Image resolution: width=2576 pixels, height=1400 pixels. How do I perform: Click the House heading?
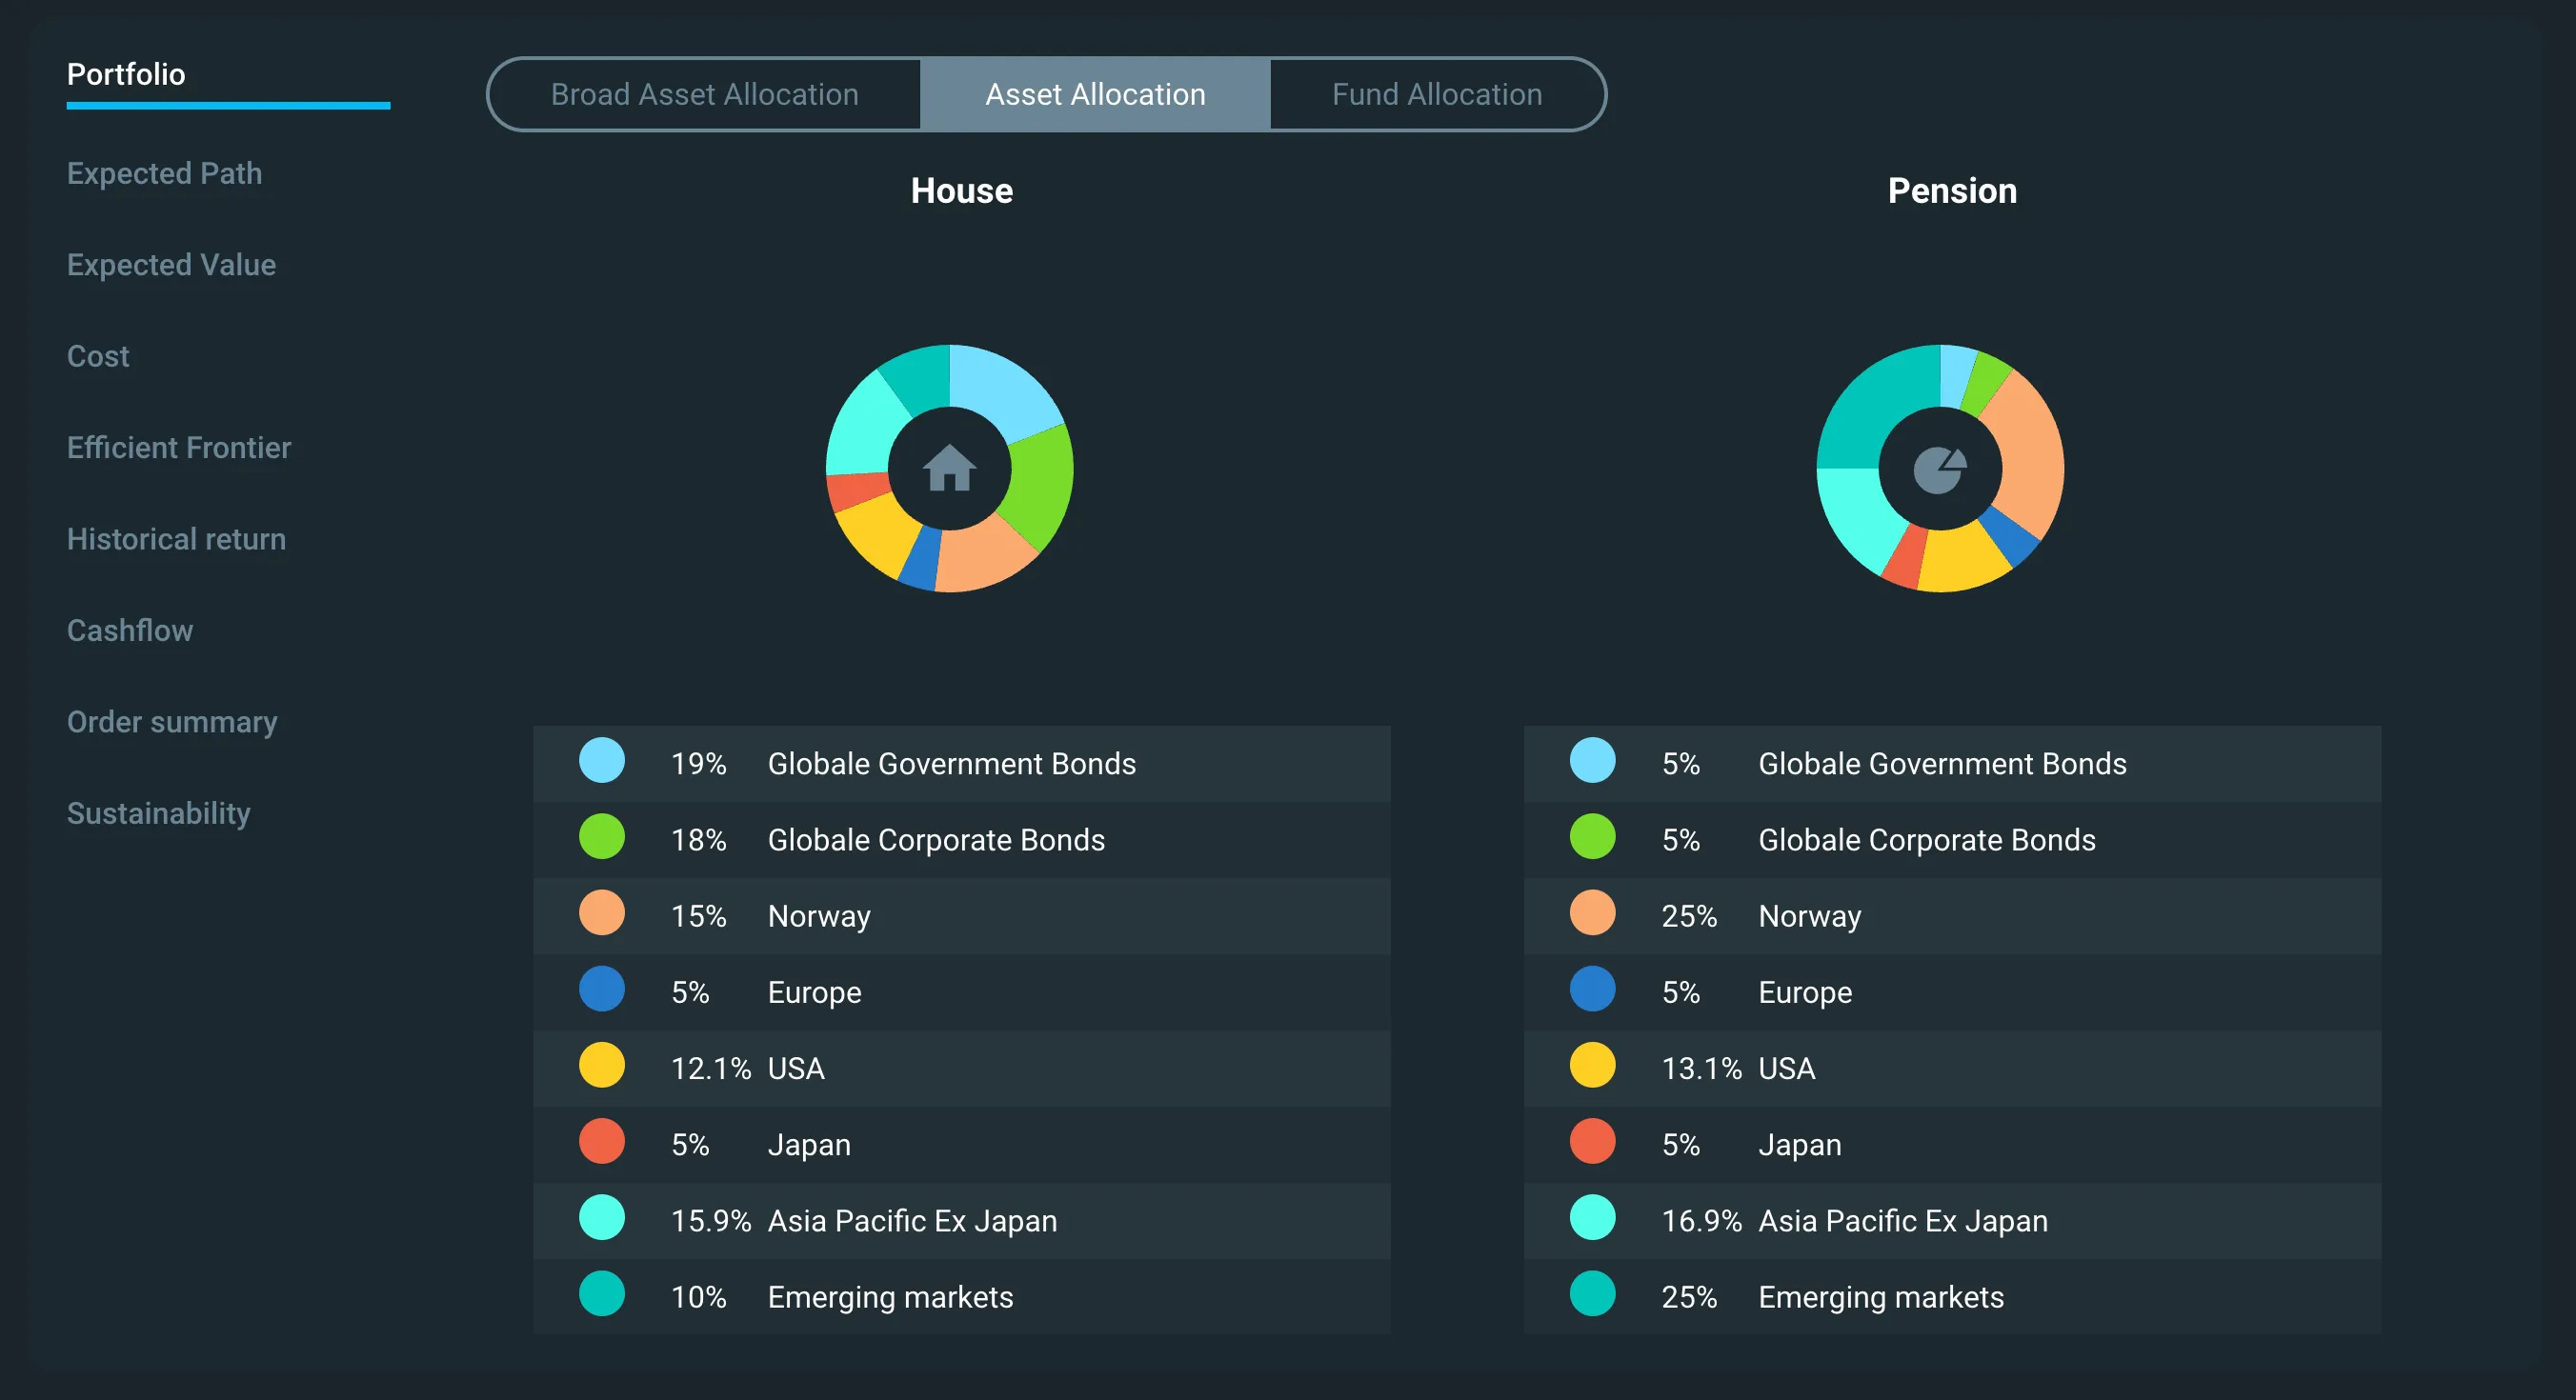tap(961, 190)
